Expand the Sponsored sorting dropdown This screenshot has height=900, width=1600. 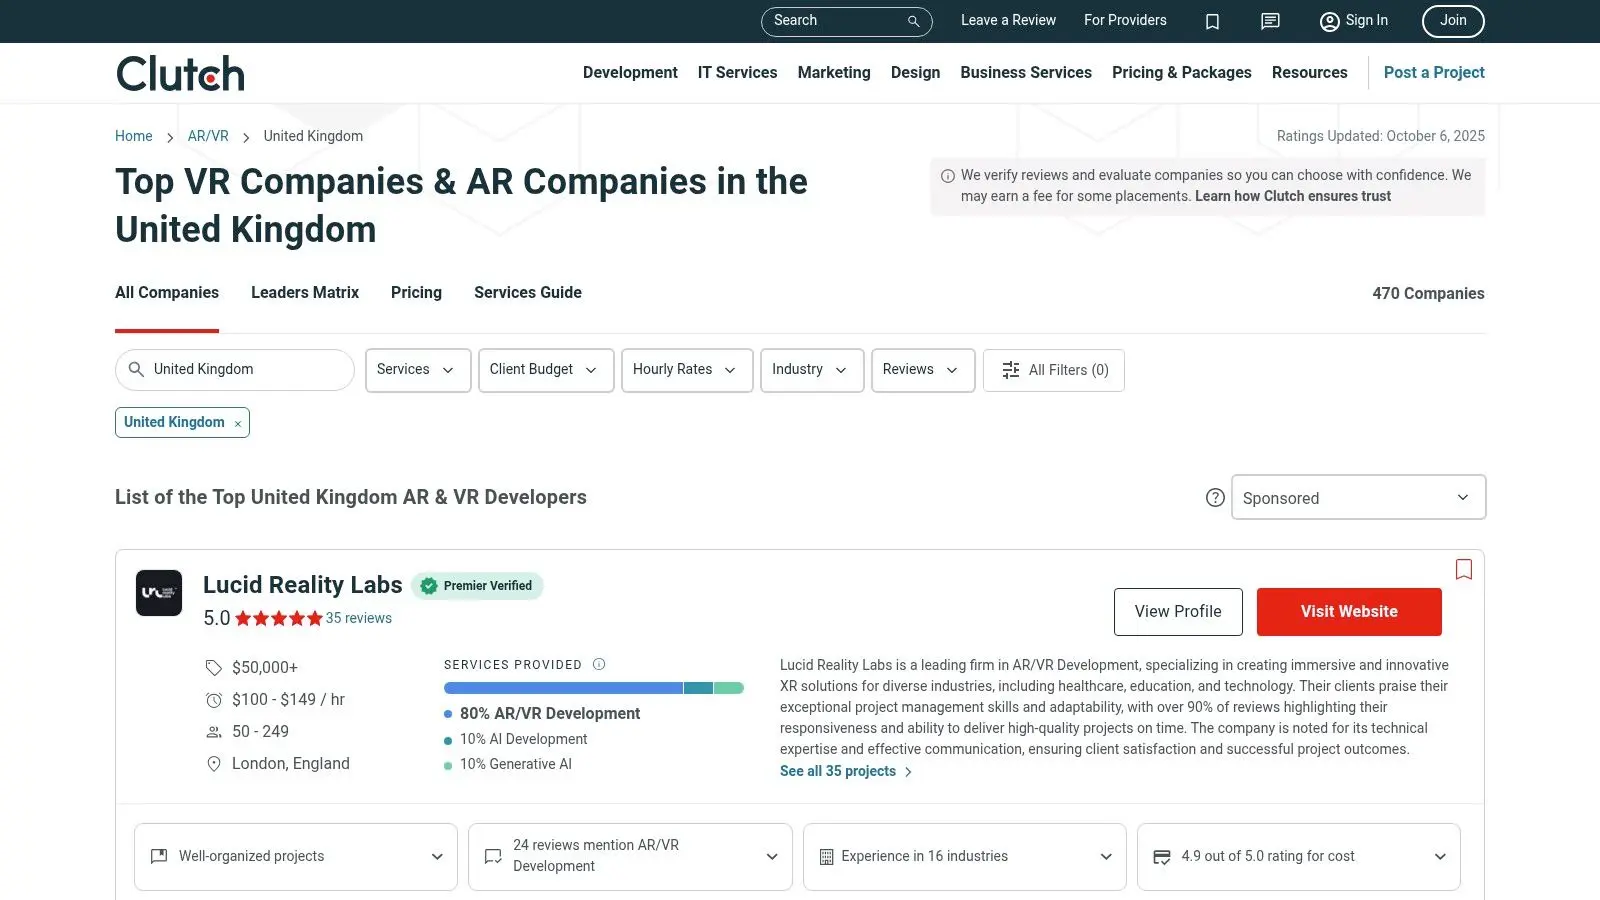click(x=1357, y=497)
